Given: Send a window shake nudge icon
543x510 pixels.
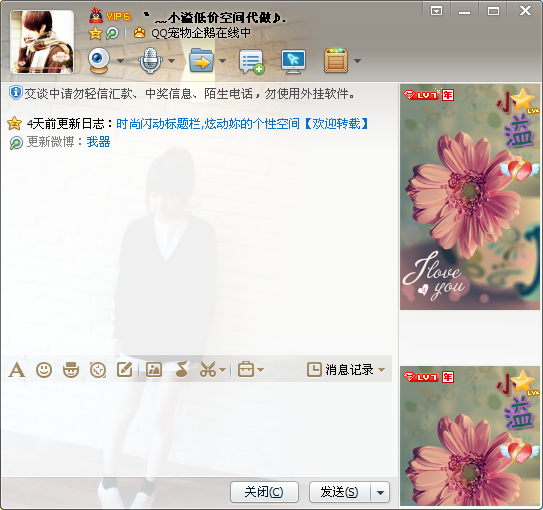Looking at the screenshot, I should tap(98, 370).
